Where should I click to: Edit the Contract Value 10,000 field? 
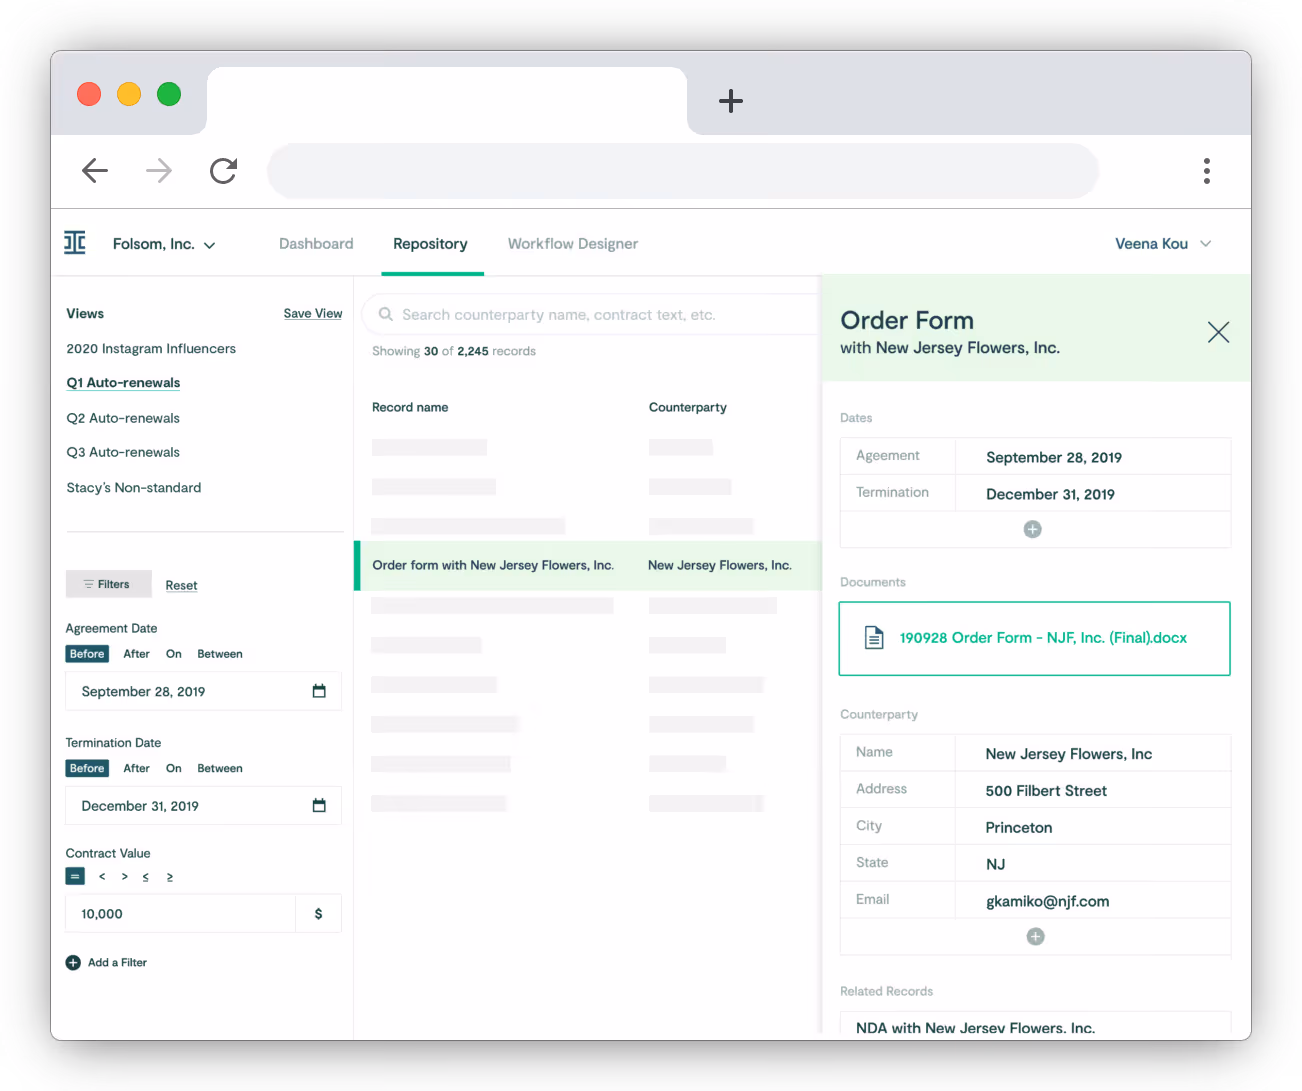(180, 913)
